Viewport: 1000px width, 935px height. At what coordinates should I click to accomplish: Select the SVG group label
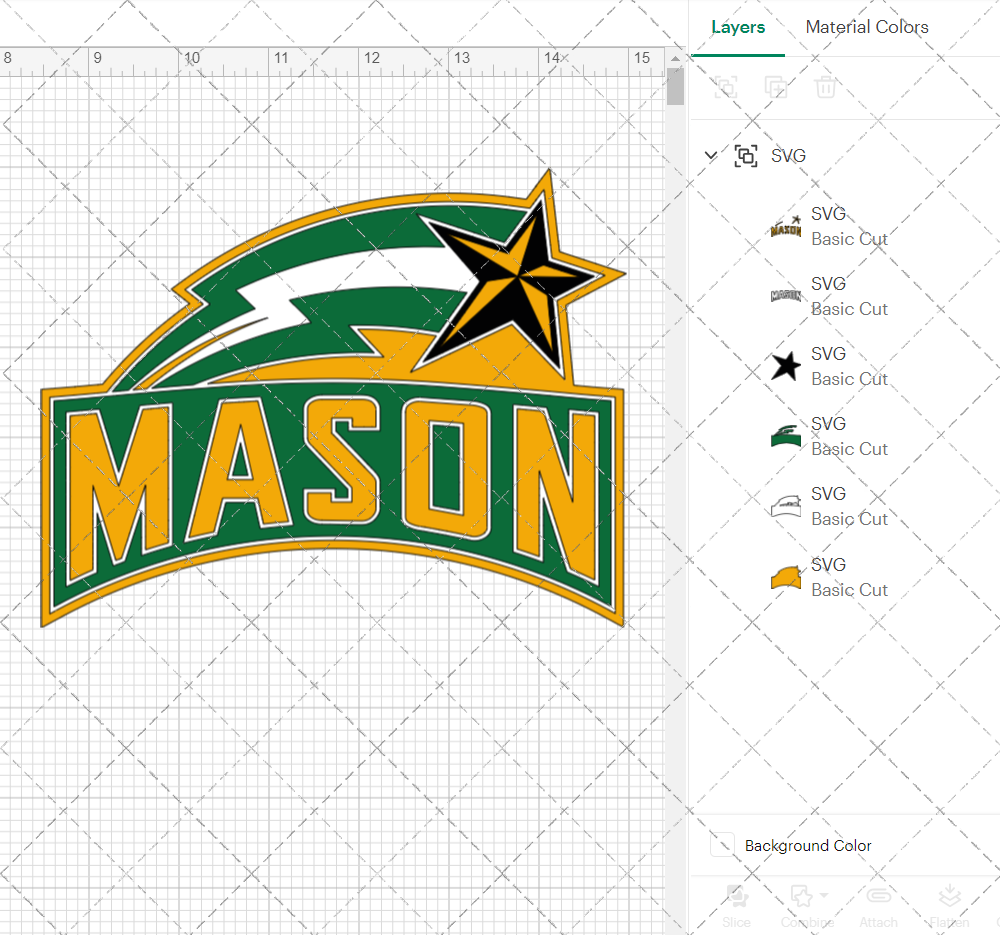coord(788,156)
